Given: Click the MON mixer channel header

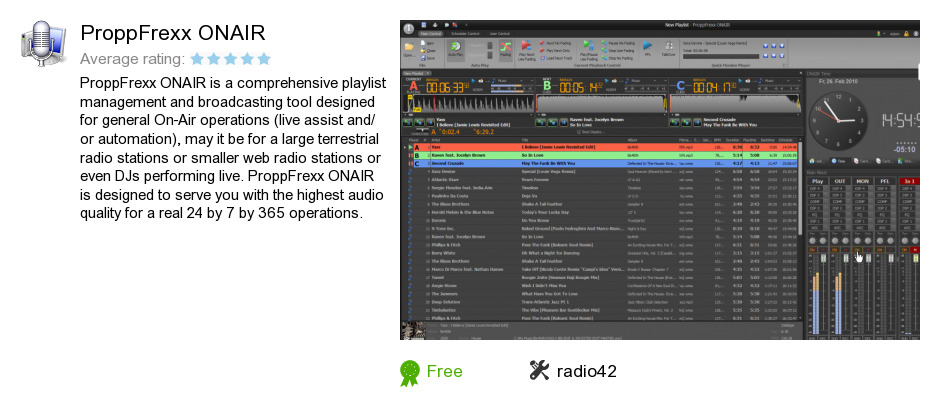Looking at the screenshot, I should click(862, 181).
